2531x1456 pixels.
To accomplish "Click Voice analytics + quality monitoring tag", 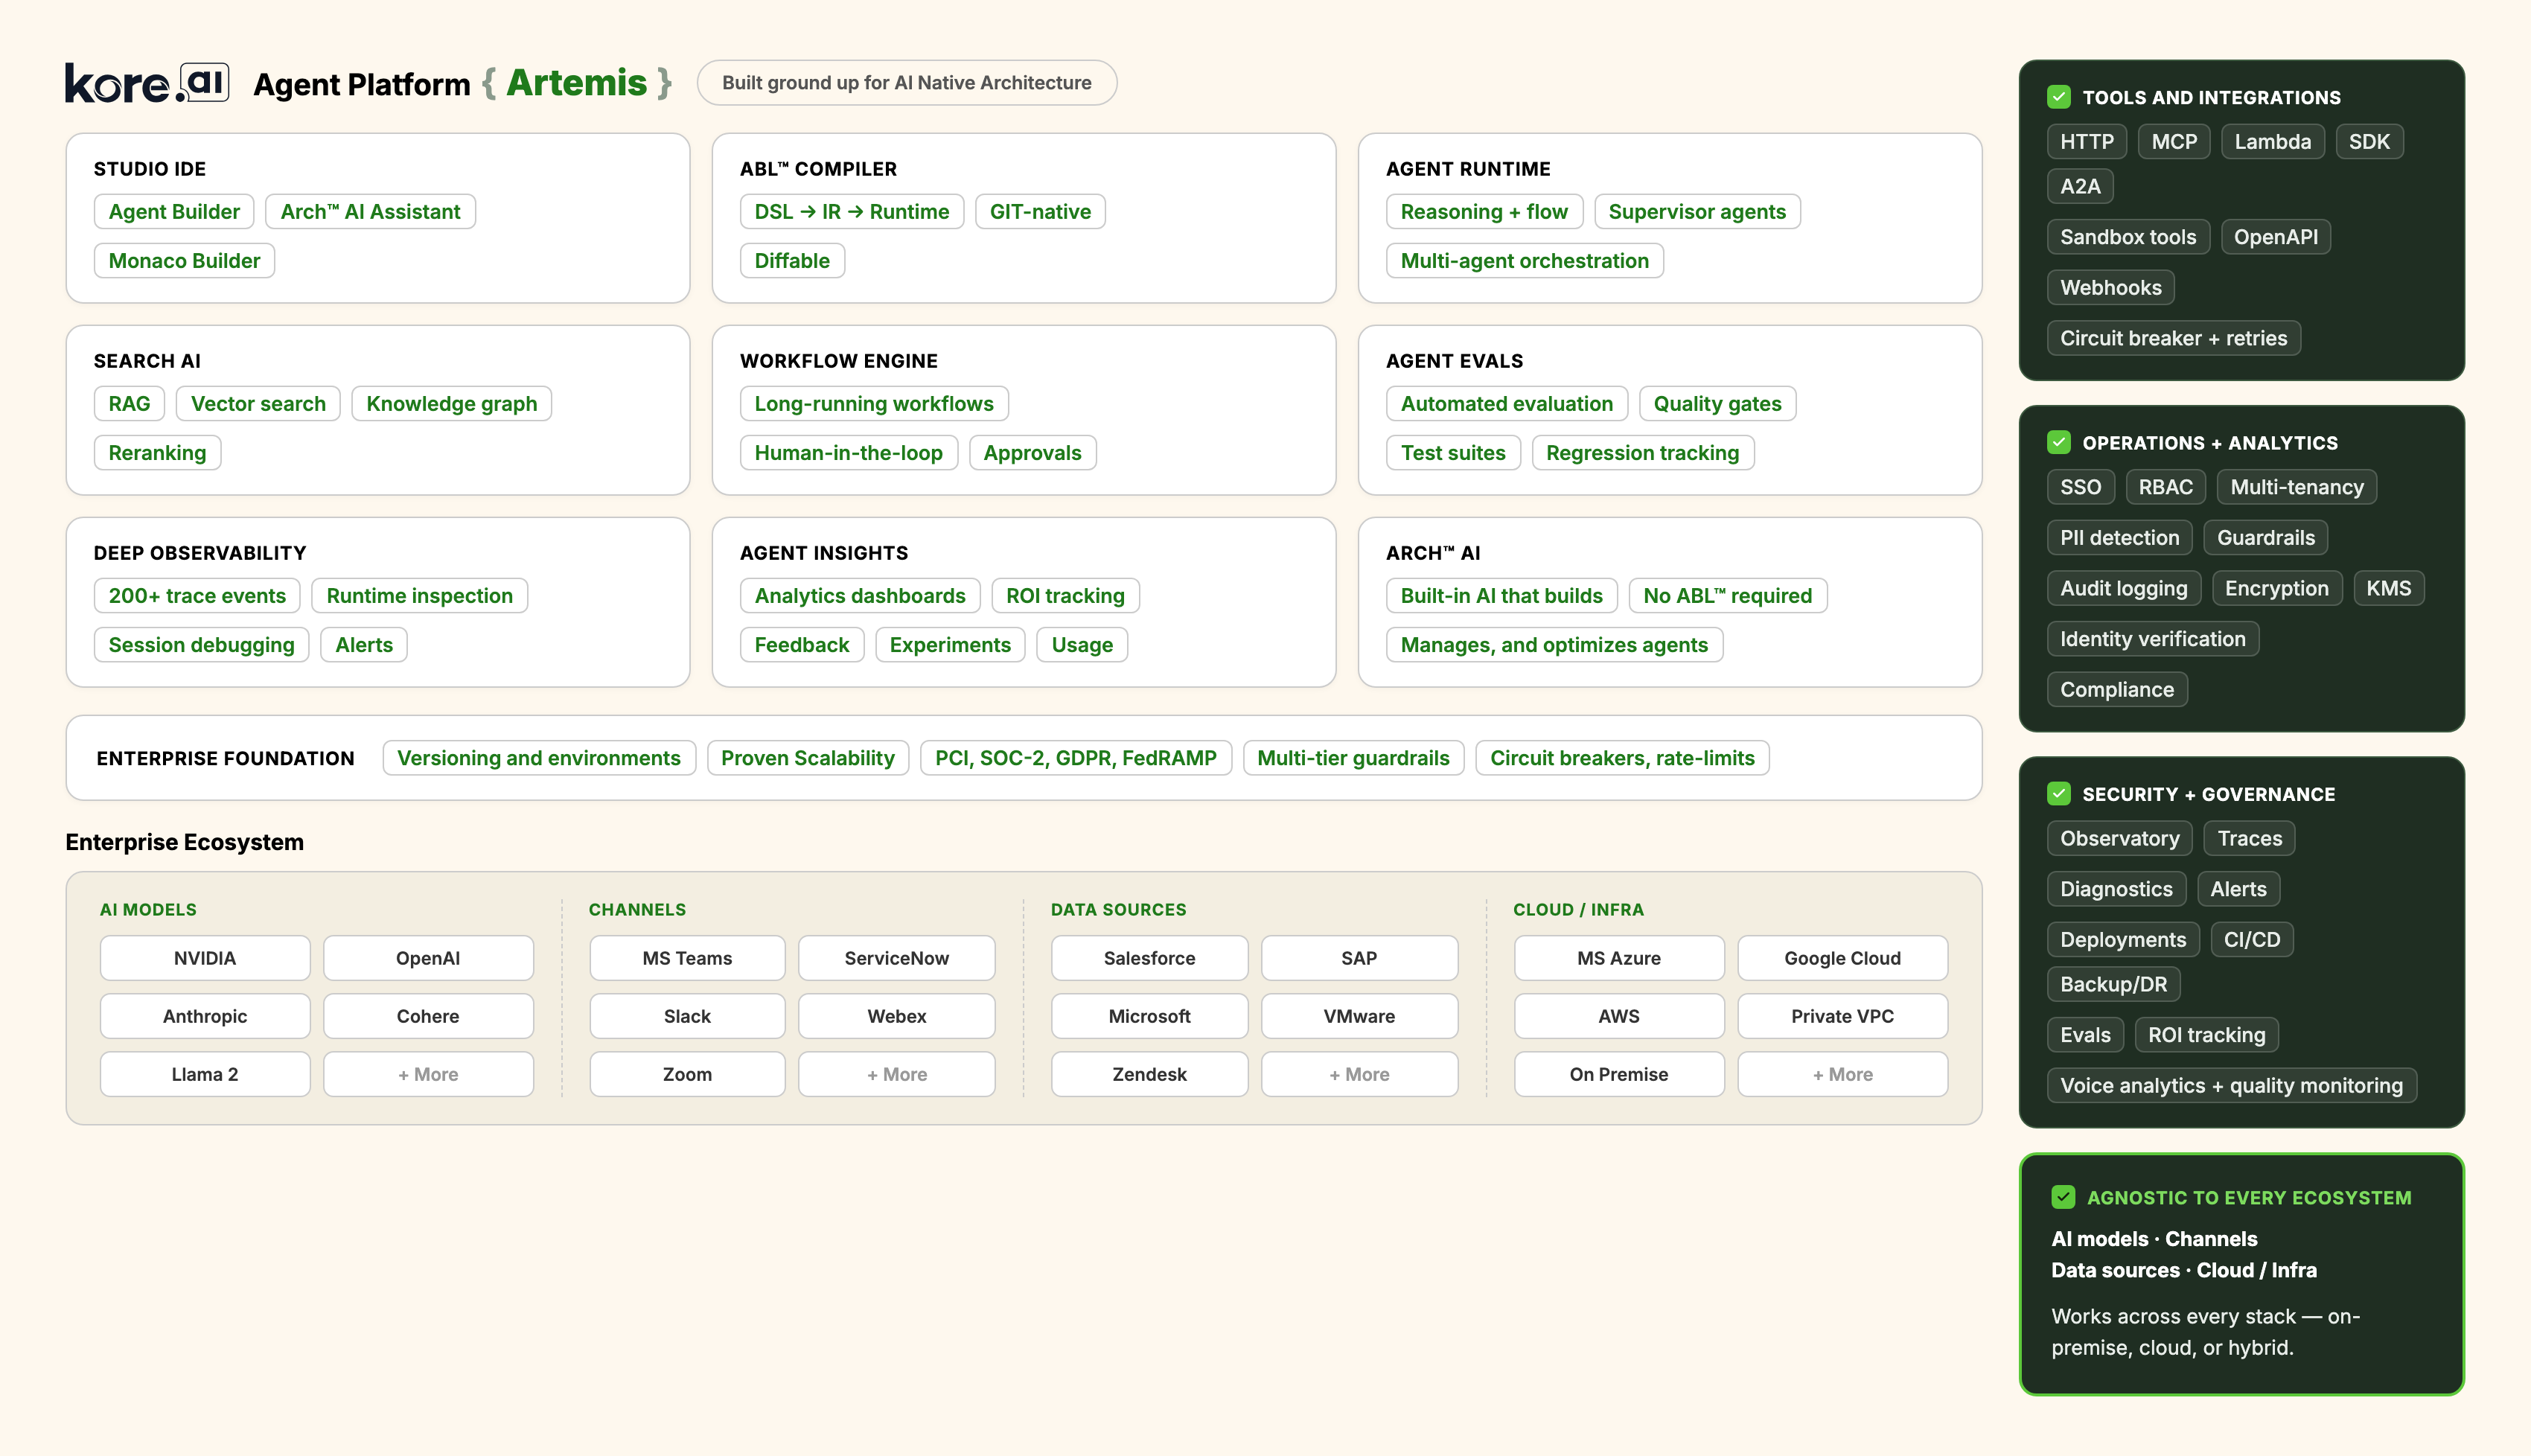I will tap(2232, 1085).
